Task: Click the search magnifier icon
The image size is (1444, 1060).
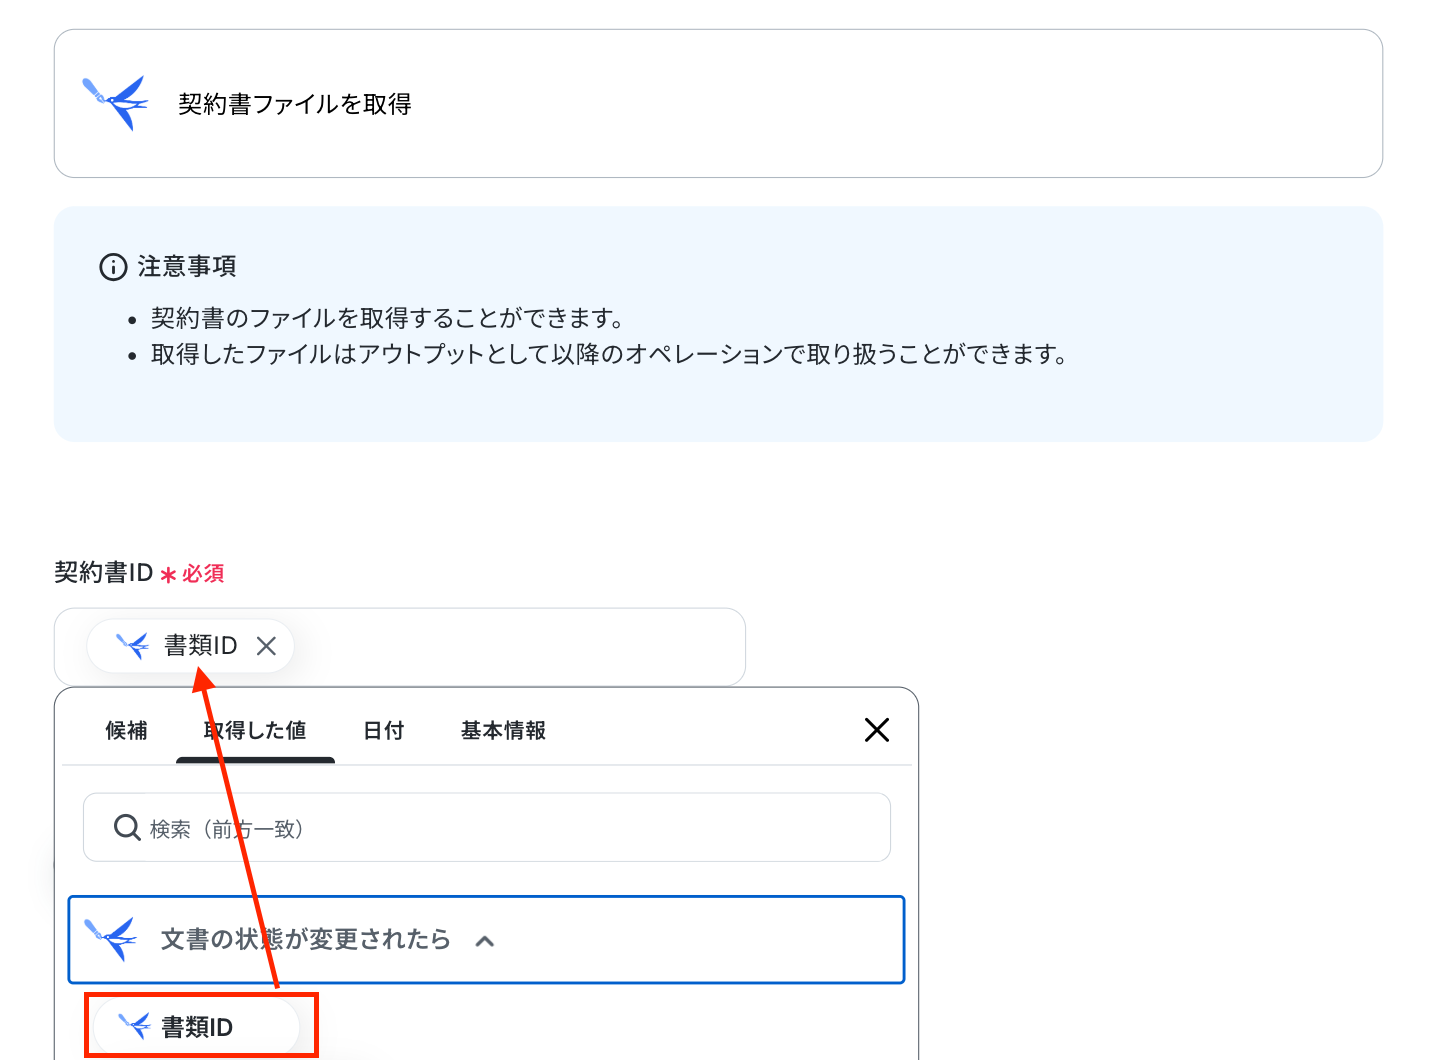Action: tap(127, 827)
